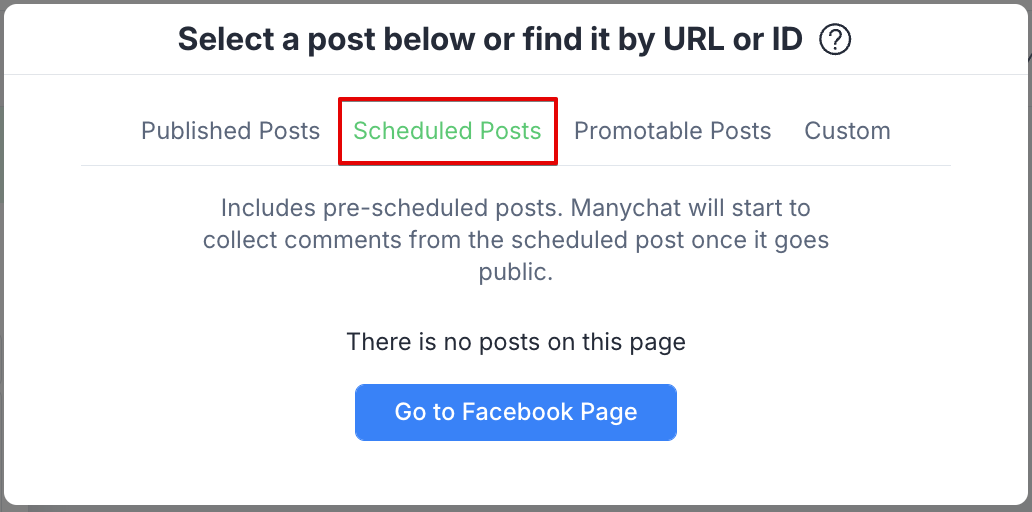Viewport: 1032px width, 512px height.
Task: Open the Promotable Posts tab
Action: (x=673, y=130)
